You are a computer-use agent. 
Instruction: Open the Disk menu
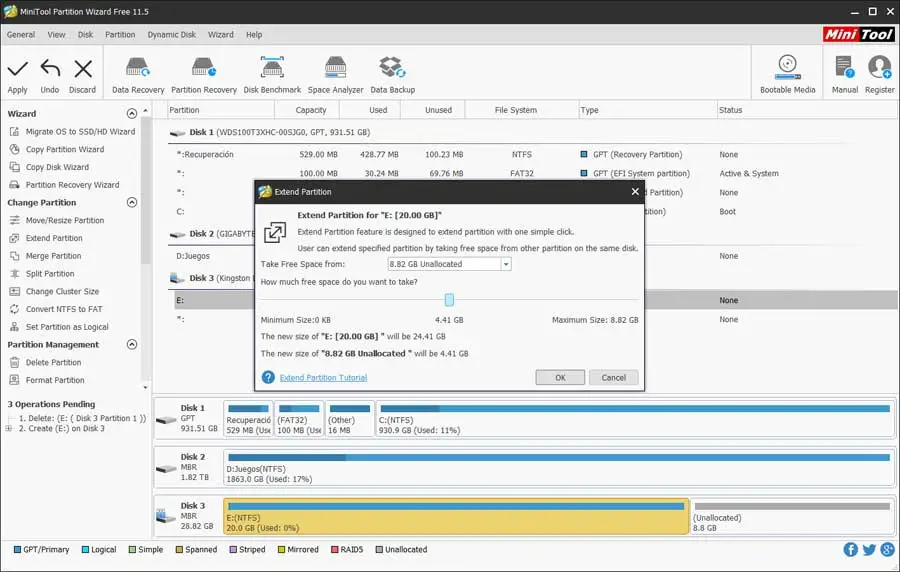tap(86, 34)
